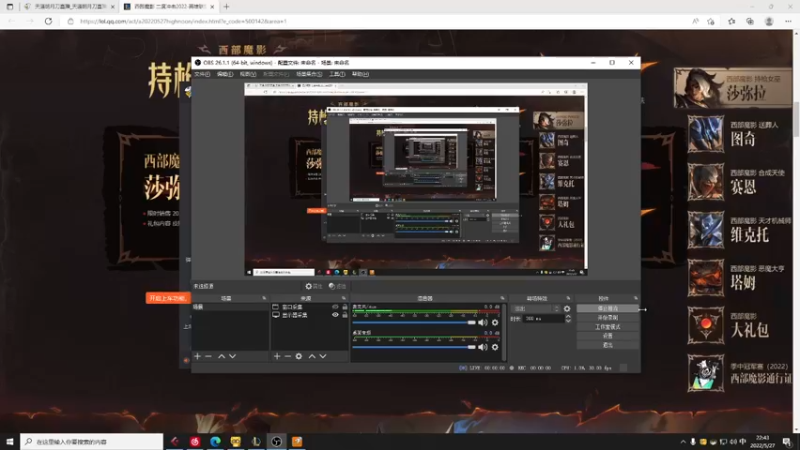Click the Start Recording button in Controls

click(x=607, y=318)
